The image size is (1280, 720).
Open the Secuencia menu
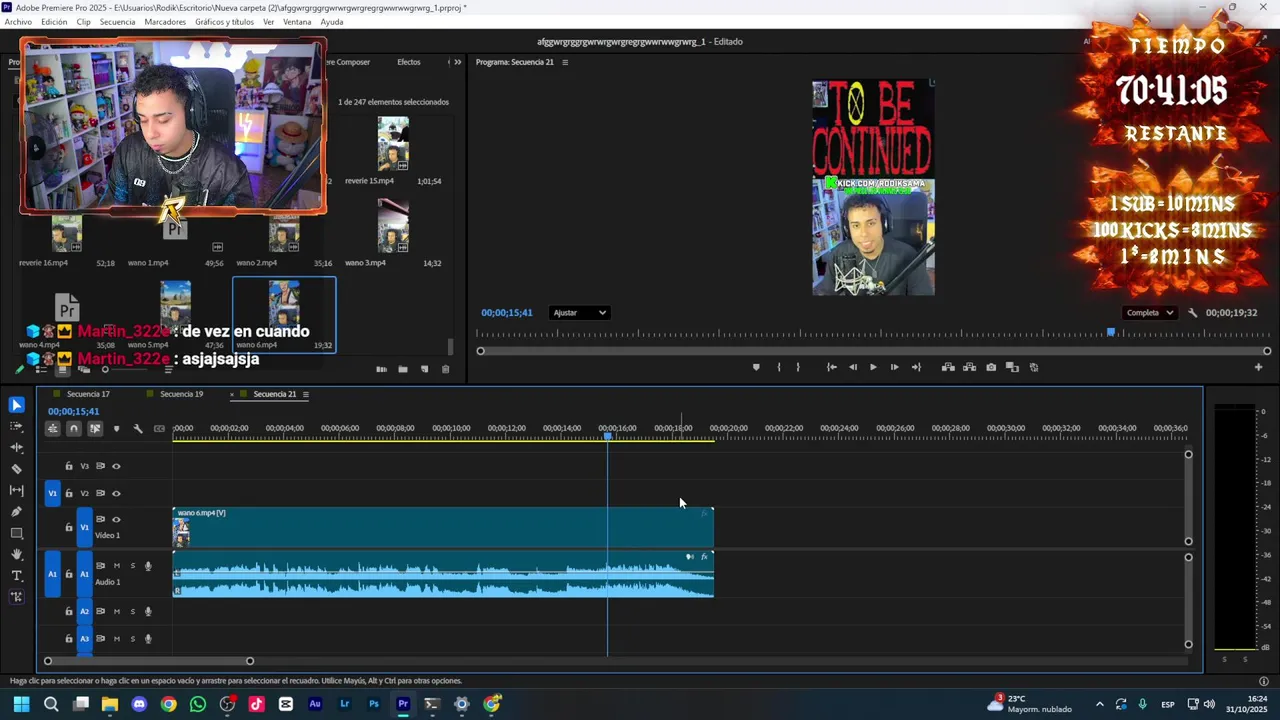[117, 22]
